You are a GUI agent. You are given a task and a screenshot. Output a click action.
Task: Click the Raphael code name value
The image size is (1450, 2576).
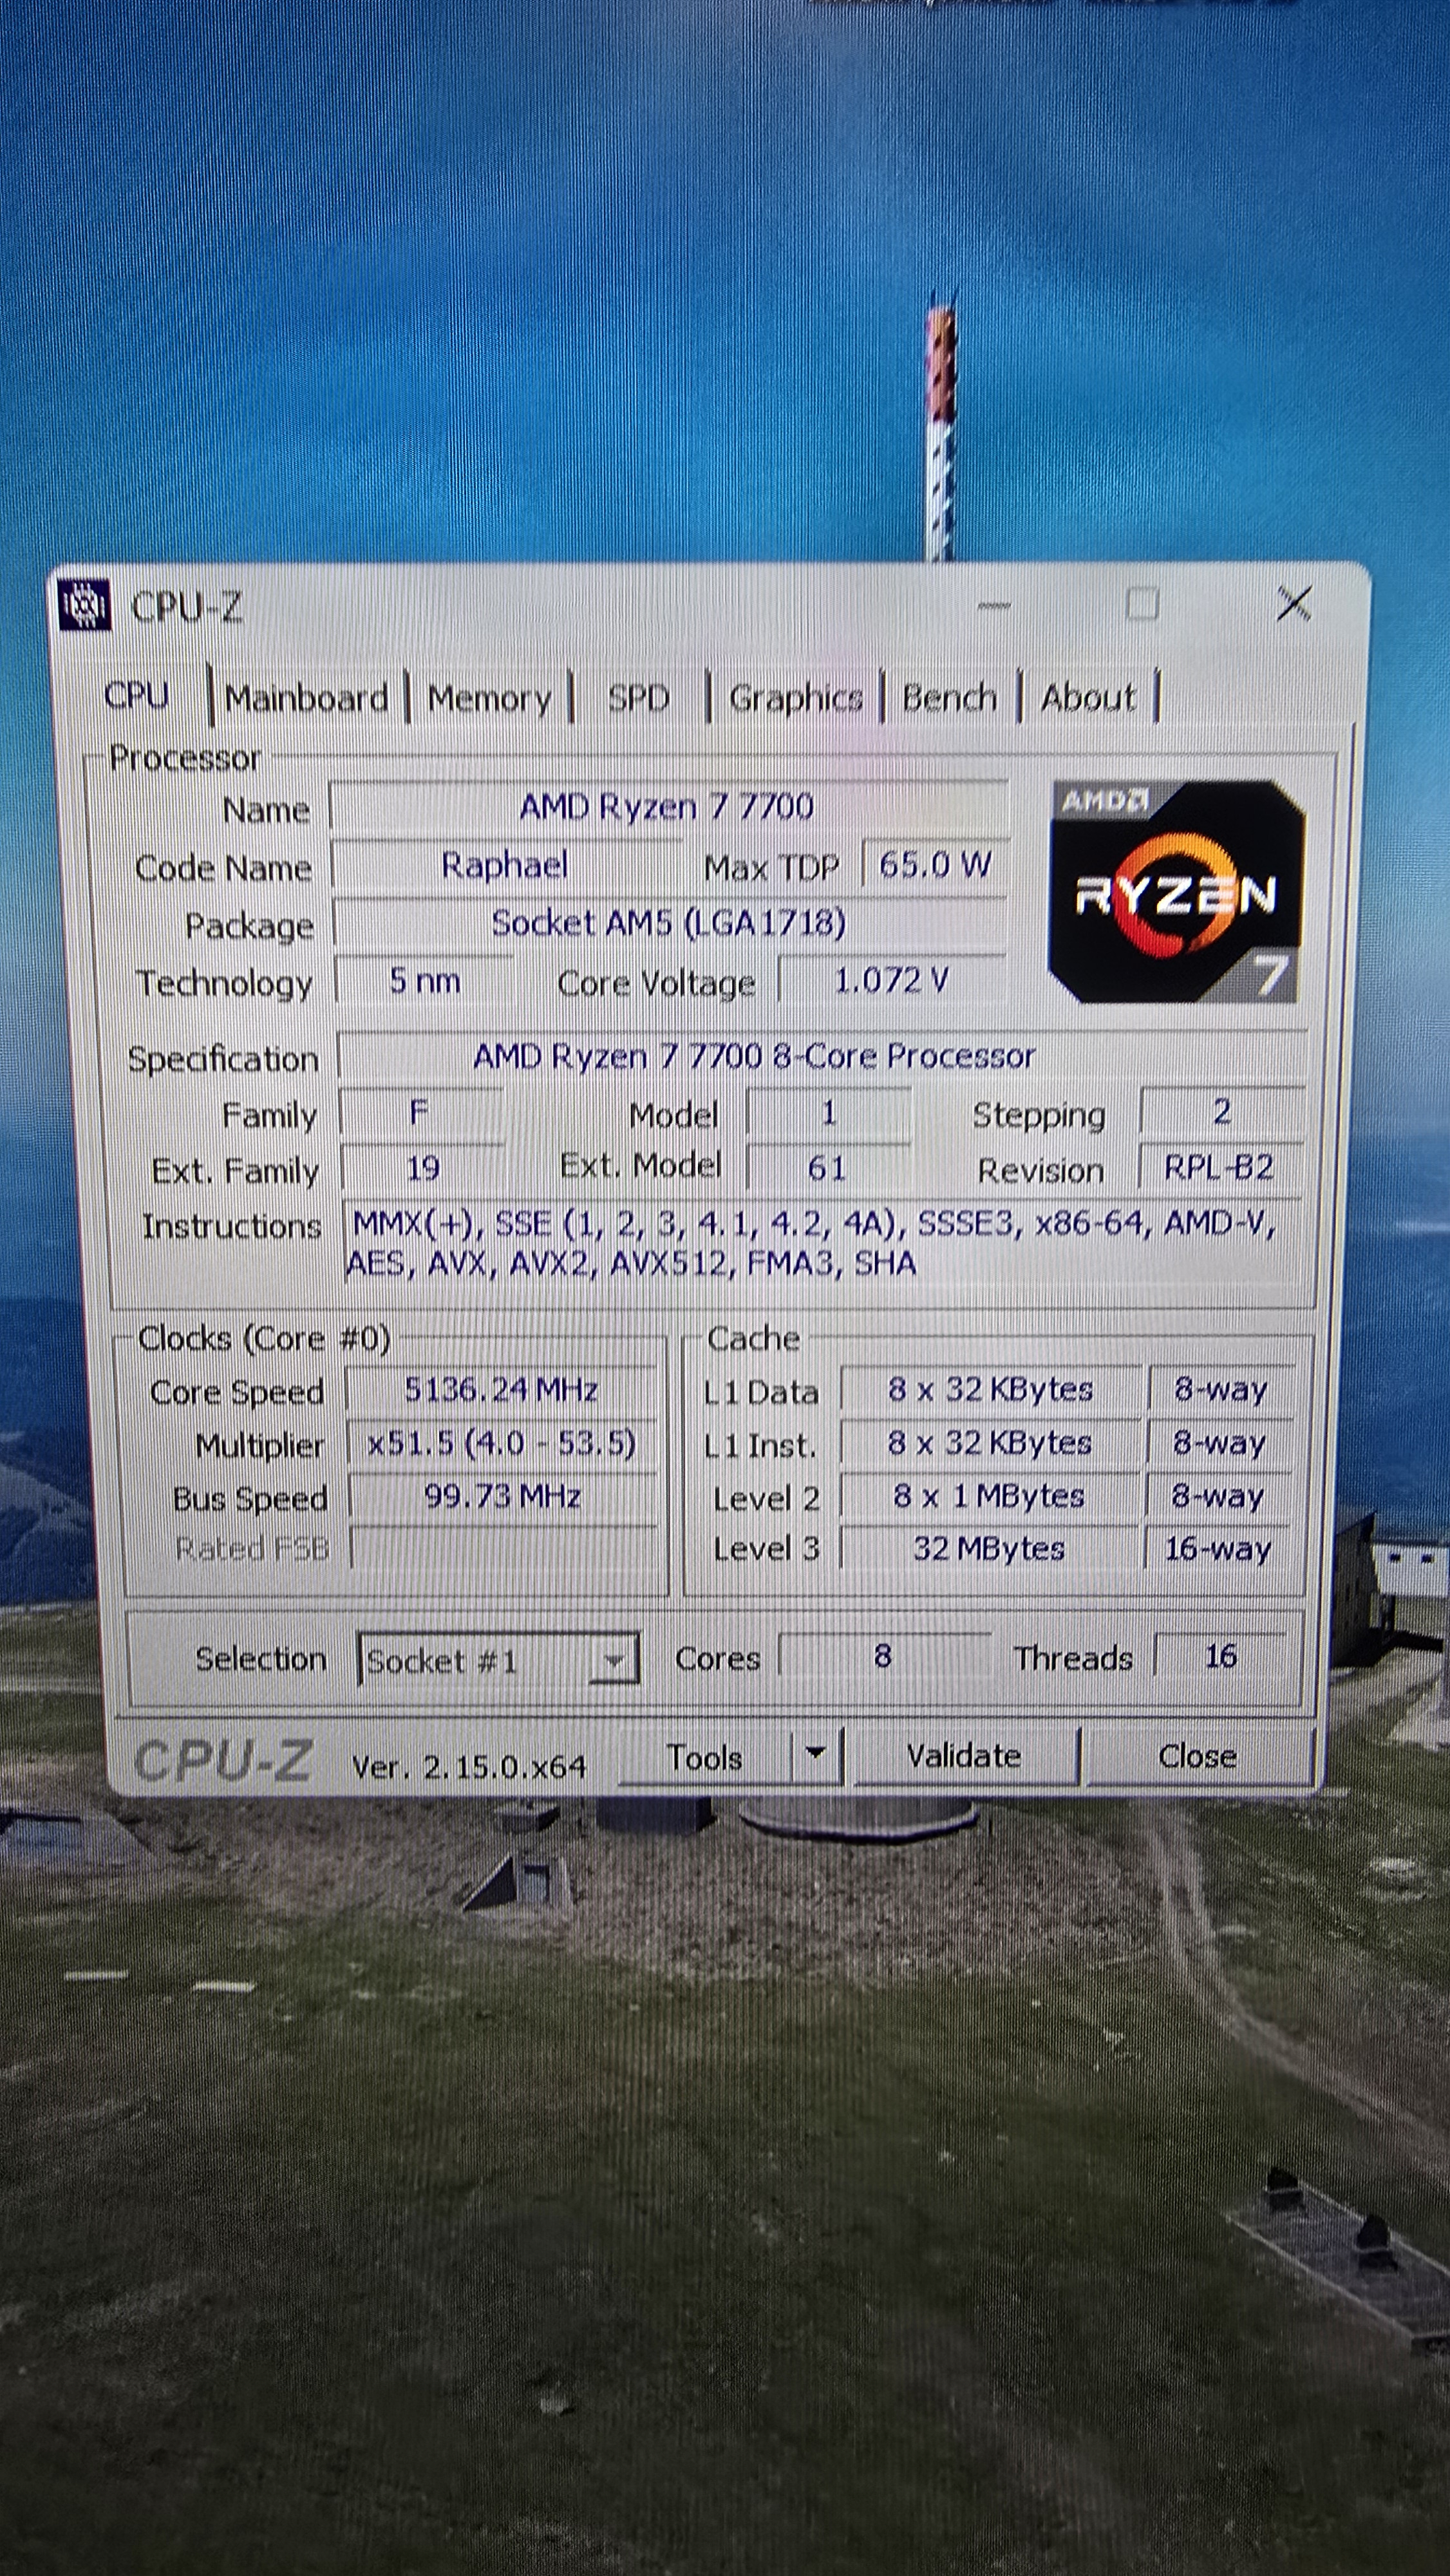pos(505,865)
